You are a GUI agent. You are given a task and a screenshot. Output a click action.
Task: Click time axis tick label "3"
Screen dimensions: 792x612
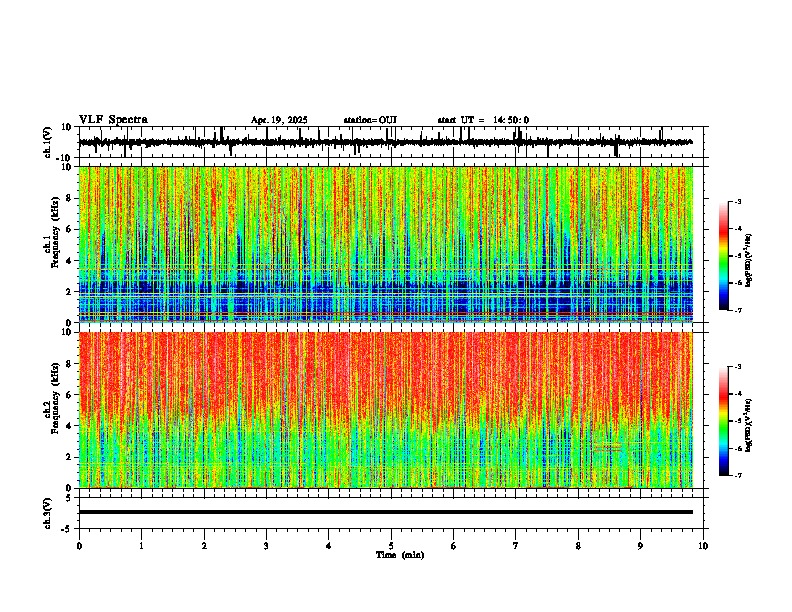point(266,546)
